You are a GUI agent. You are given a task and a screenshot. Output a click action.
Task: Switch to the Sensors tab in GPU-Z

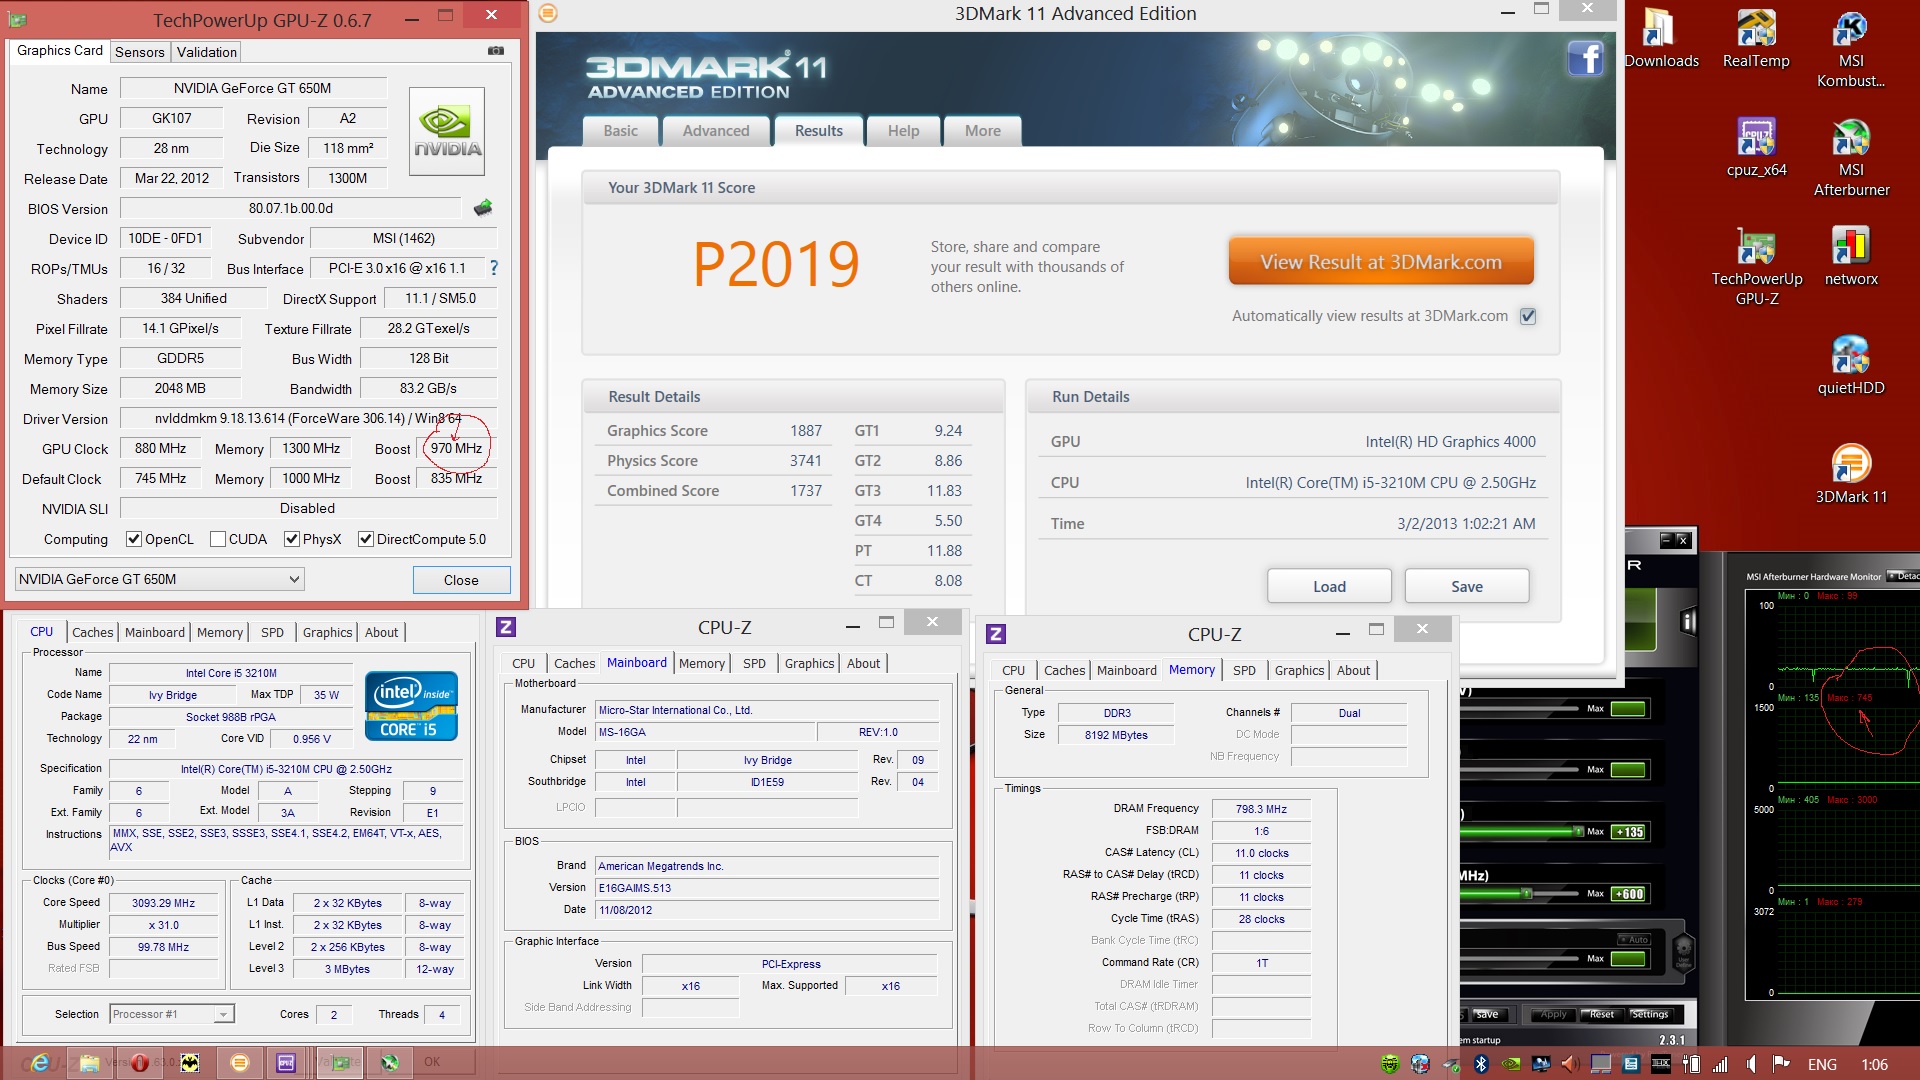click(139, 52)
